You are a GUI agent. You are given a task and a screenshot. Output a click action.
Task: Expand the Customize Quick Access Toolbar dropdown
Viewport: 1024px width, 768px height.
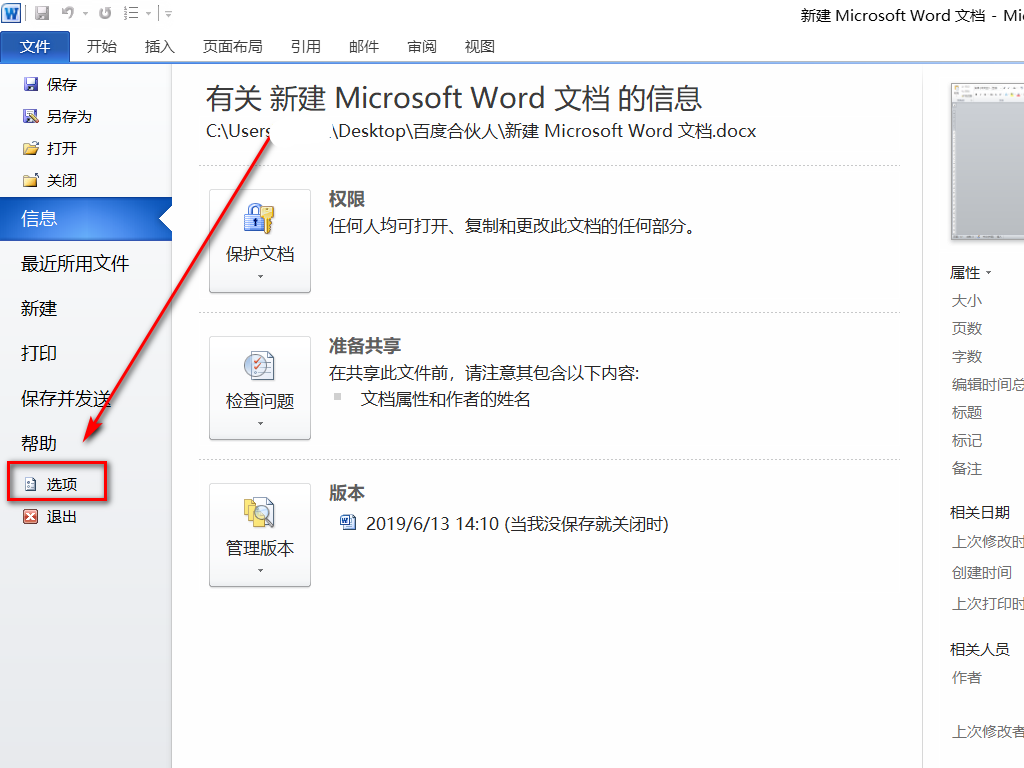pos(168,13)
